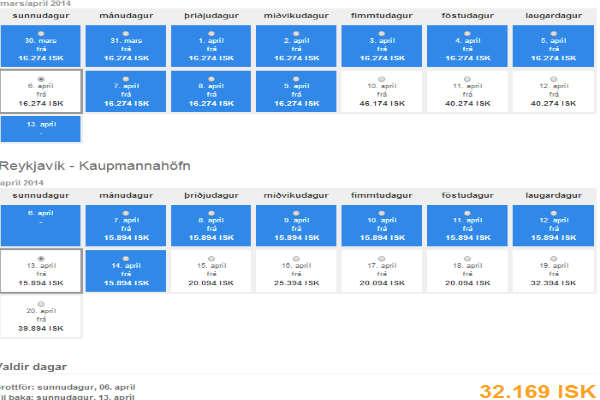Click the 32.169 ISK total price
Image resolution: width=600 pixels, height=400 pixels.
pos(536,389)
